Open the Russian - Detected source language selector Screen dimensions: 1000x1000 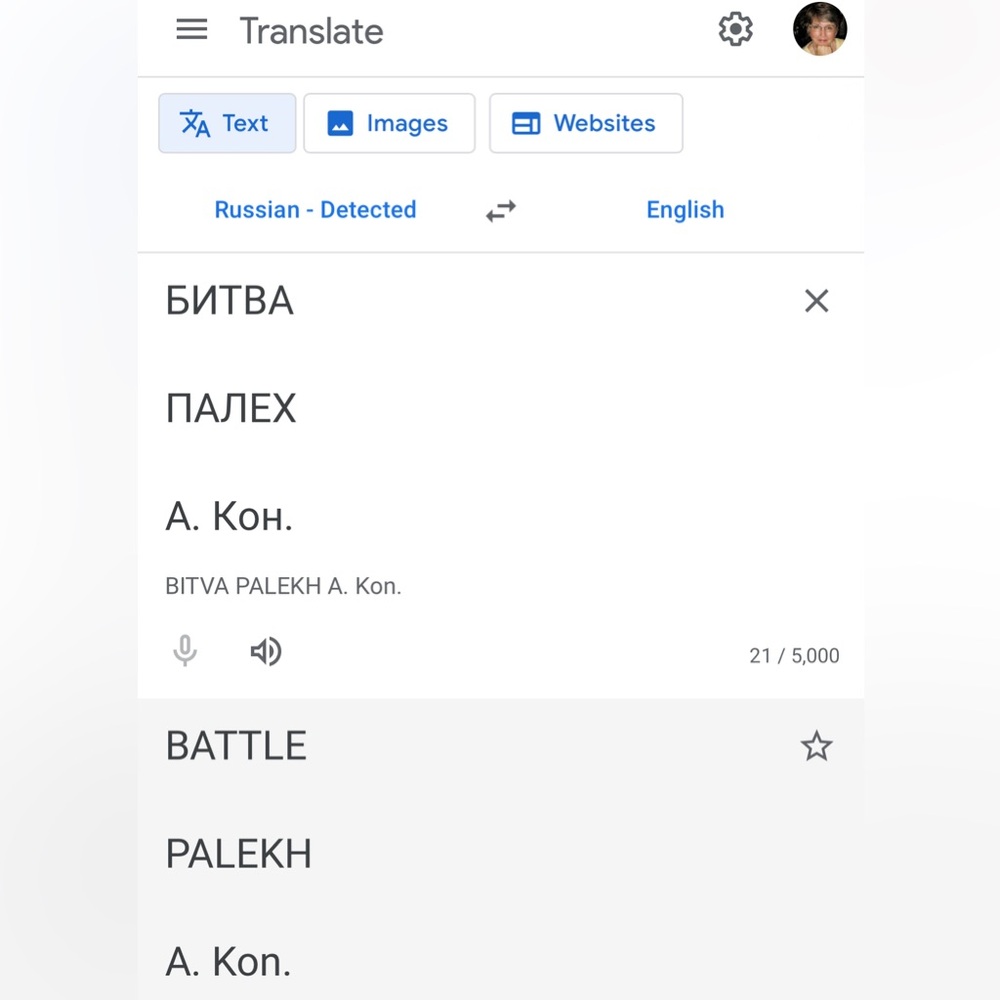[315, 210]
